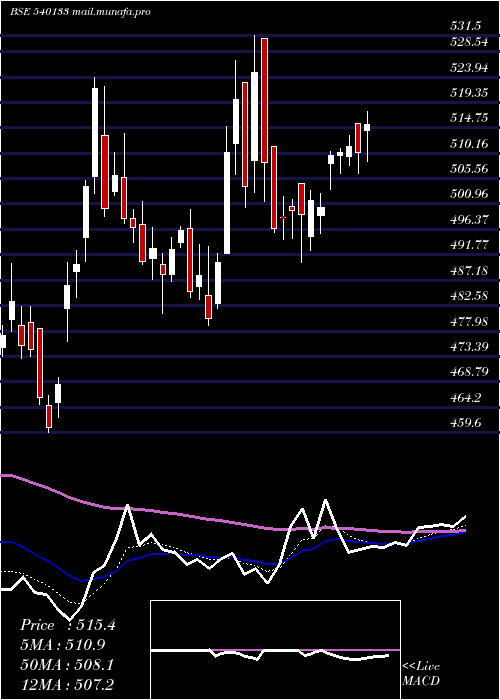
Task: Click the 491.77 price axis label
Action: coord(470,245)
